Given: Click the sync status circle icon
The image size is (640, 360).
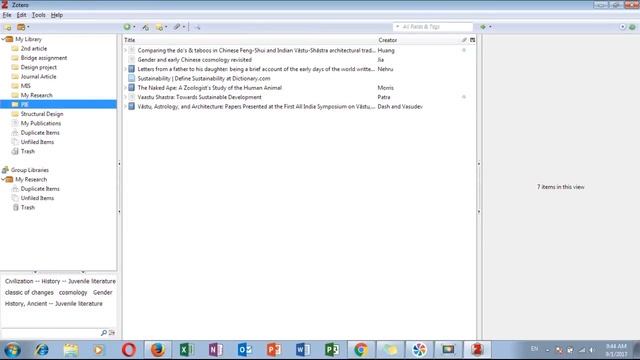Looking at the screenshot, I should (x=622, y=27).
